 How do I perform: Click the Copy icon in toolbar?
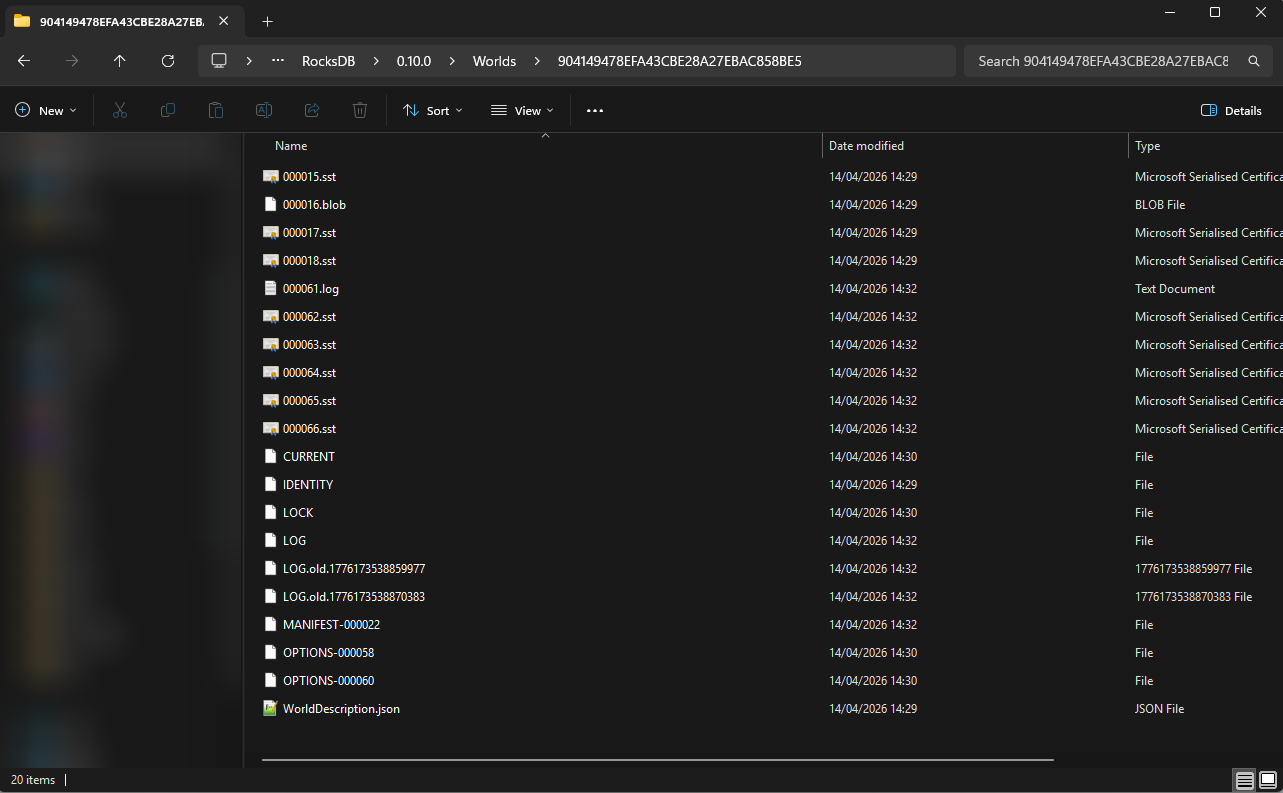point(168,111)
